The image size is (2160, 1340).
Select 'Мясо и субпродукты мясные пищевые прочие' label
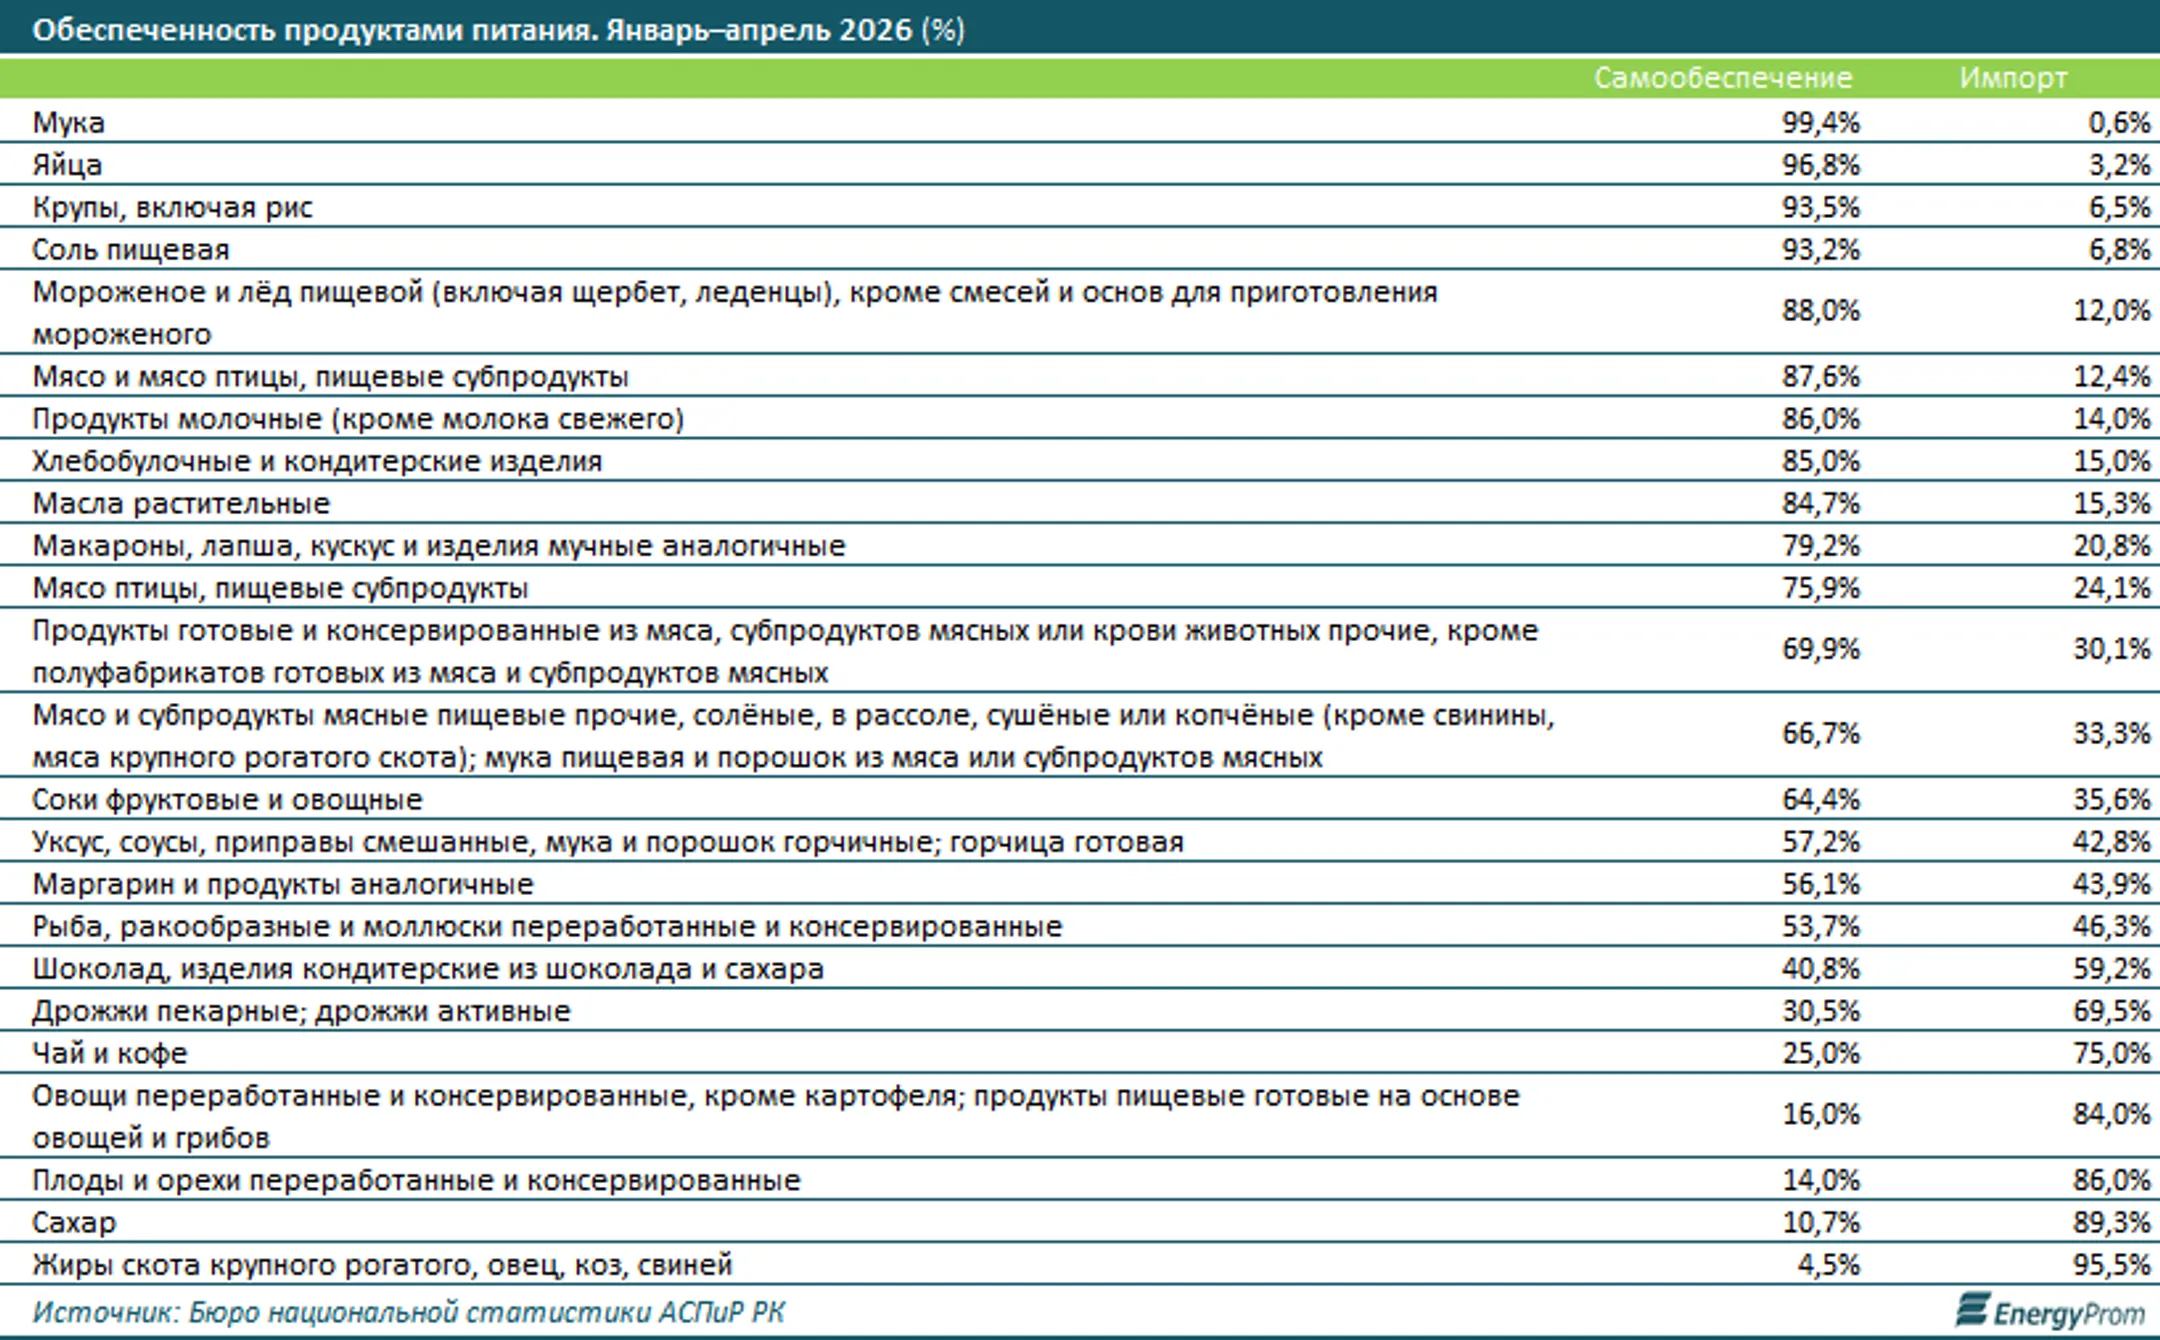[x=793, y=736]
